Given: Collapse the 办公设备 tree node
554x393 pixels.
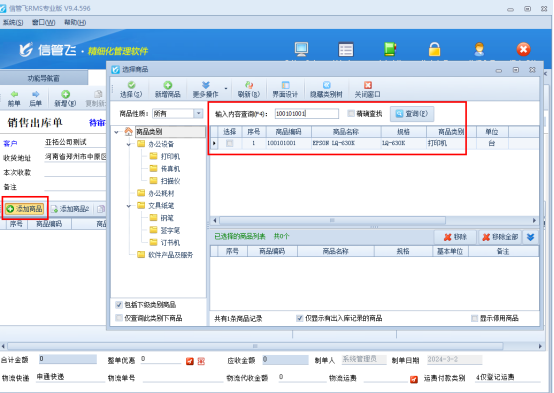Looking at the screenshot, I should tap(129, 144).
